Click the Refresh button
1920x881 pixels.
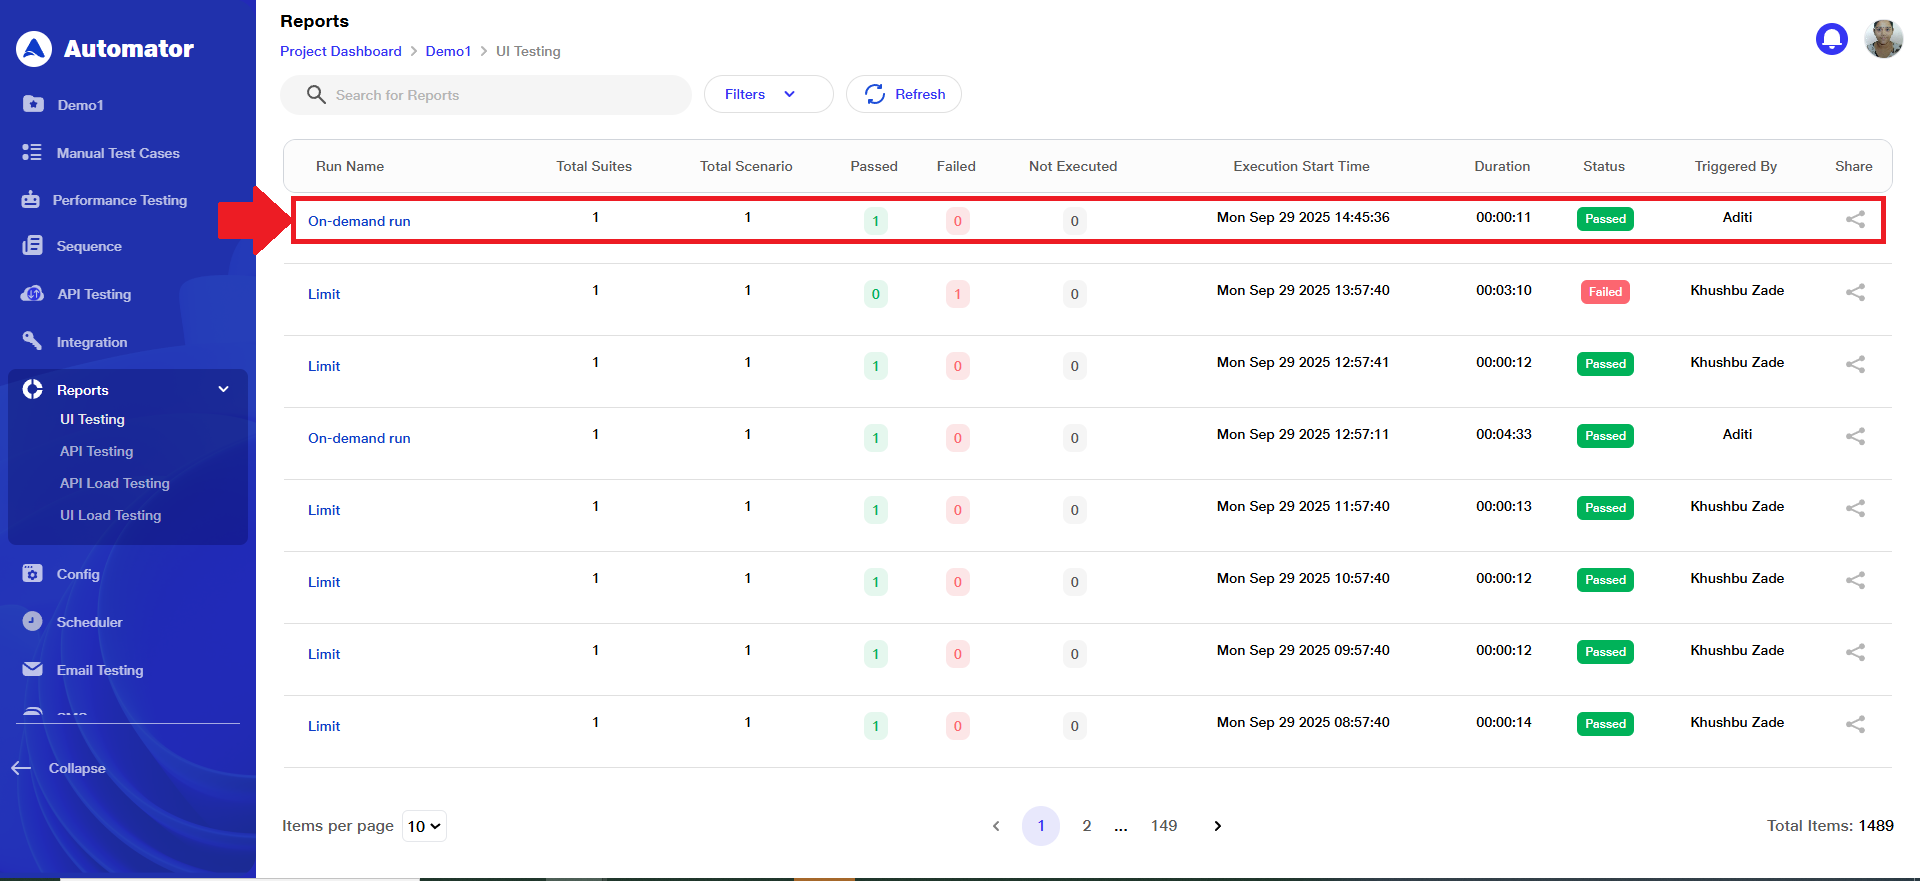904,94
